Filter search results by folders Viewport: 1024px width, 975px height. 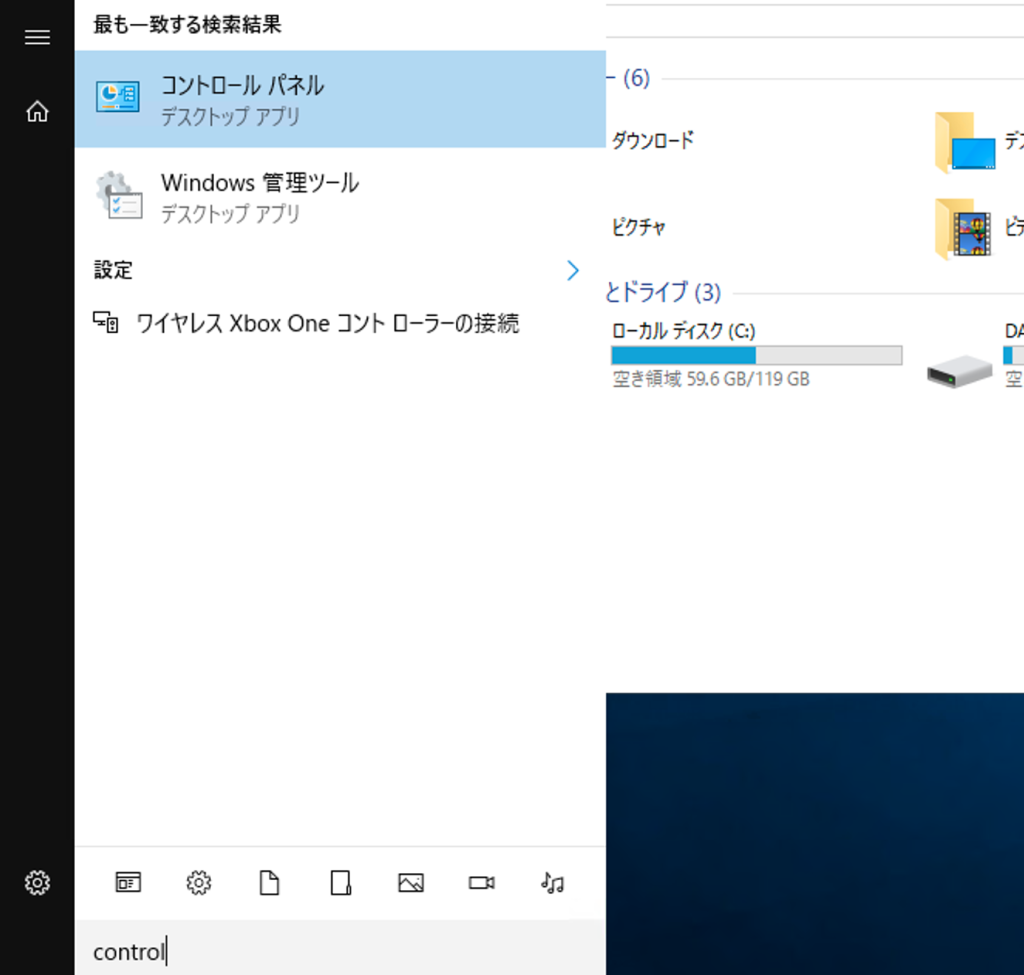pyautogui.click(x=340, y=883)
